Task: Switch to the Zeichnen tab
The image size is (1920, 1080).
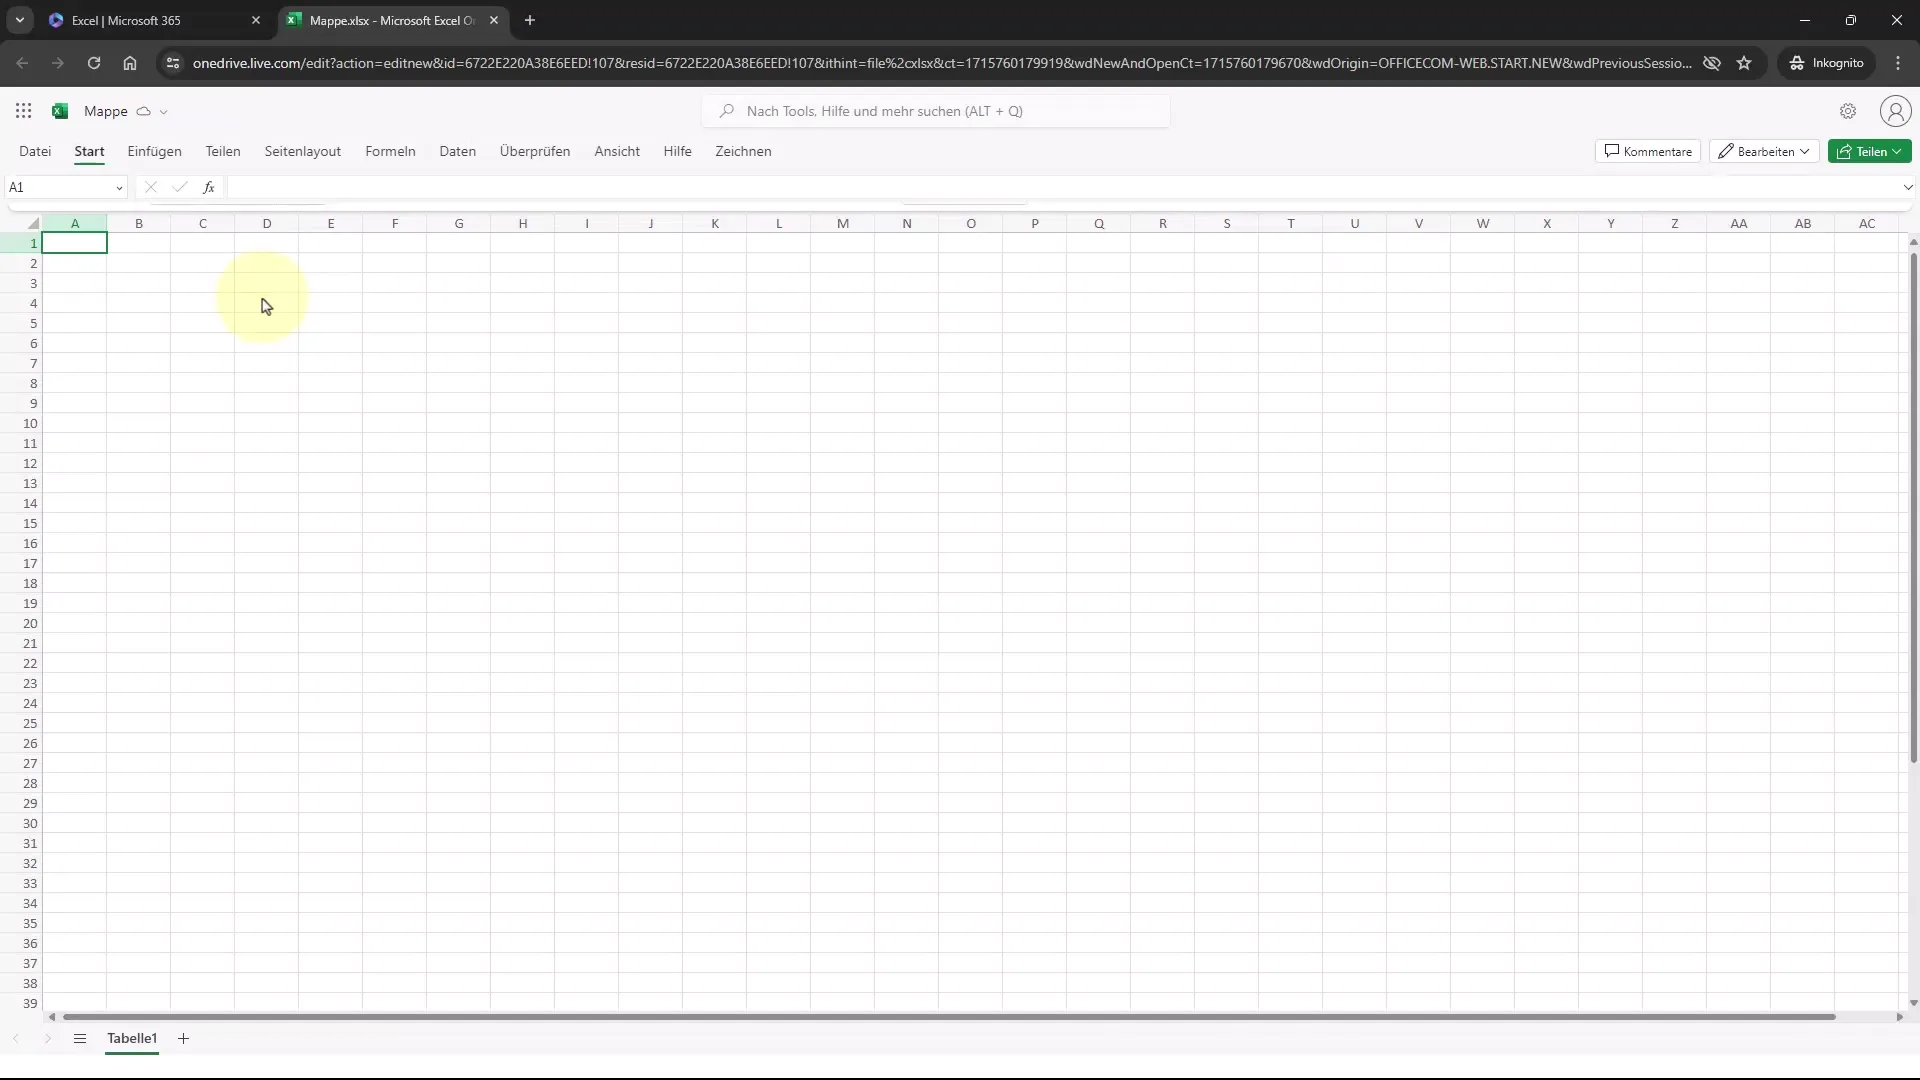Action: click(x=743, y=151)
